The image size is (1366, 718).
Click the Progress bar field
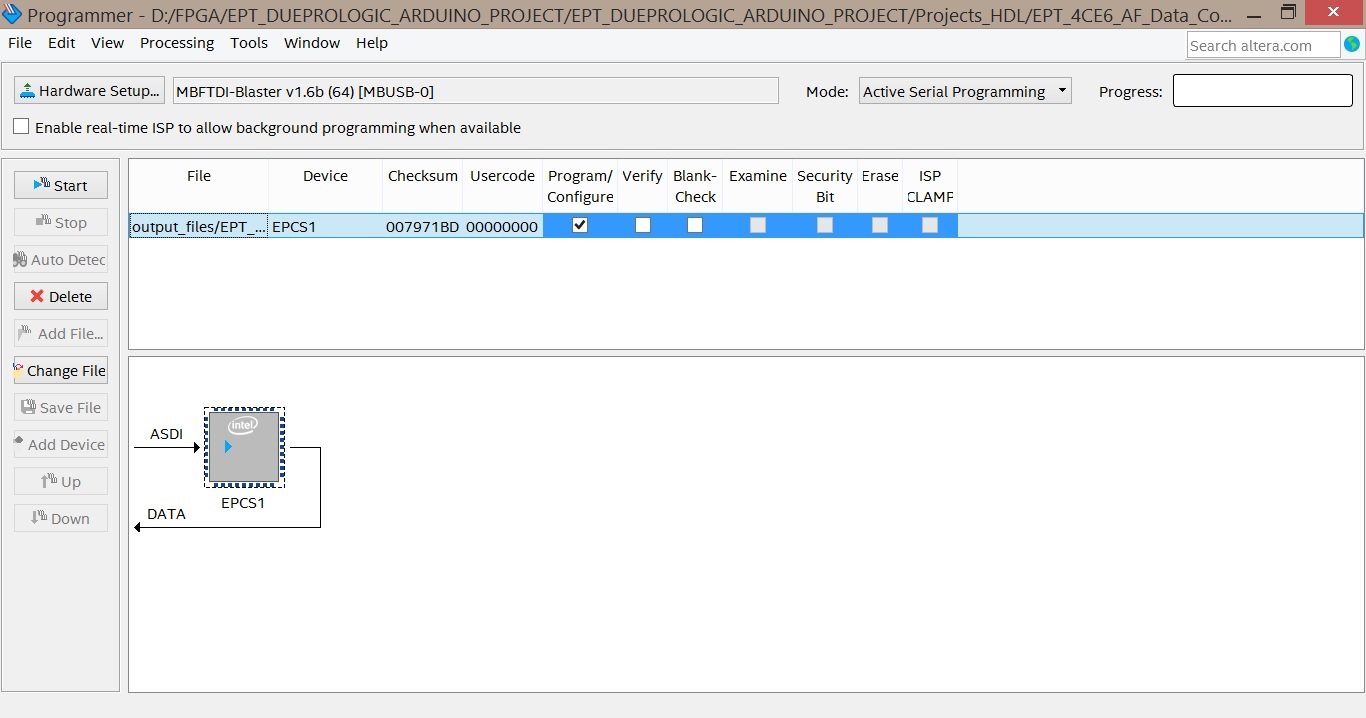point(1262,91)
